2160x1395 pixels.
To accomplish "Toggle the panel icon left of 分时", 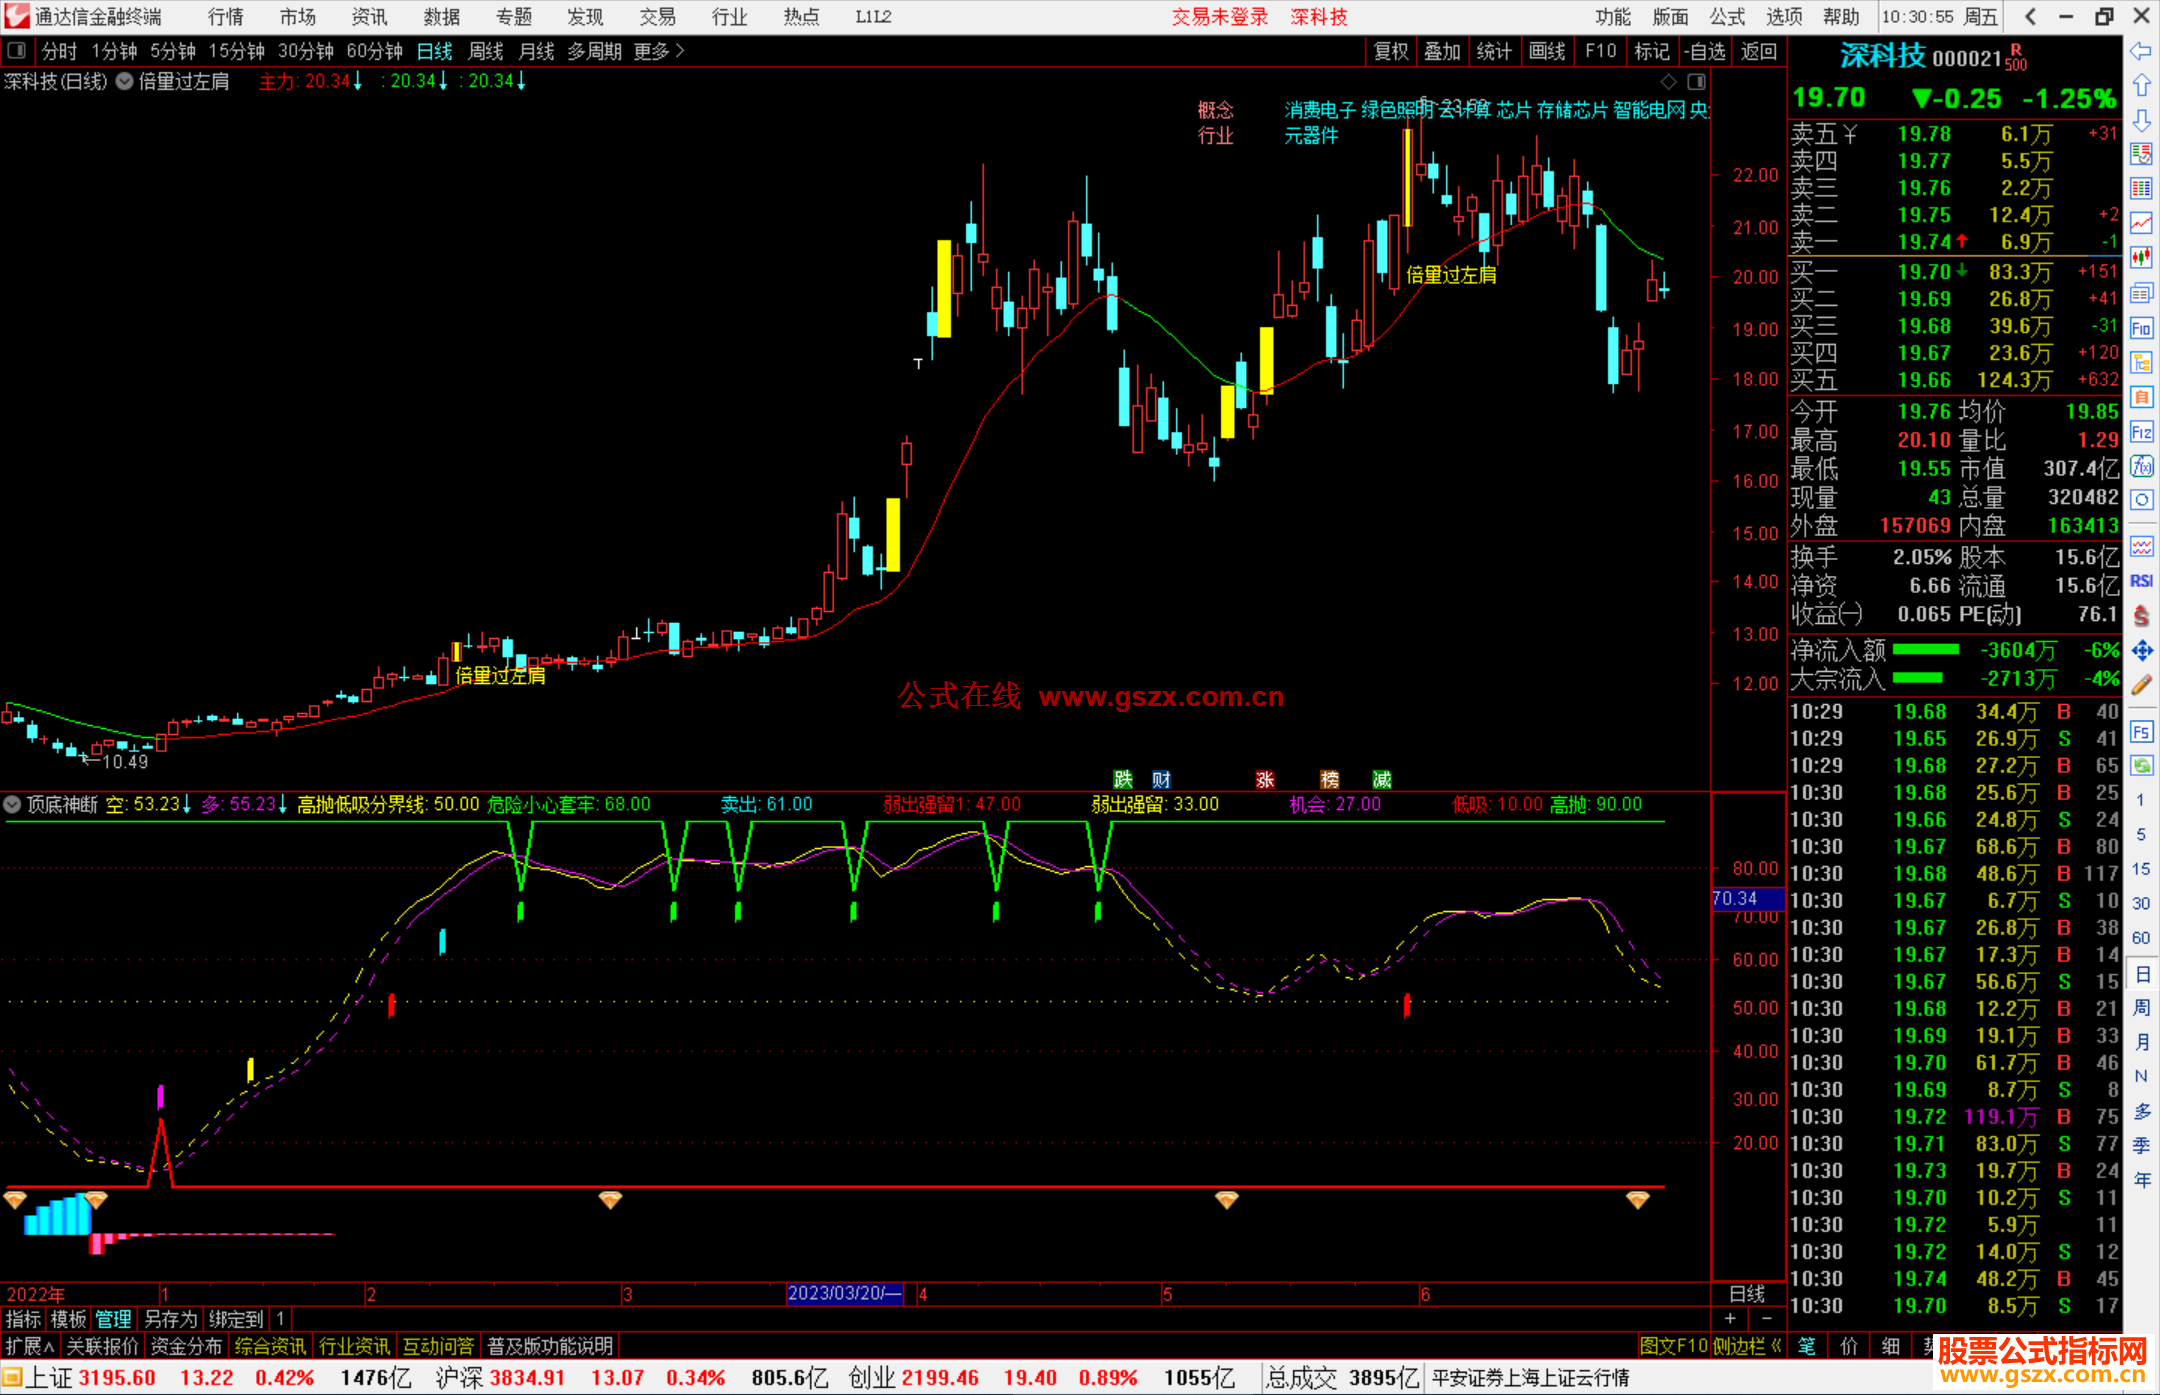I will pyautogui.click(x=17, y=51).
